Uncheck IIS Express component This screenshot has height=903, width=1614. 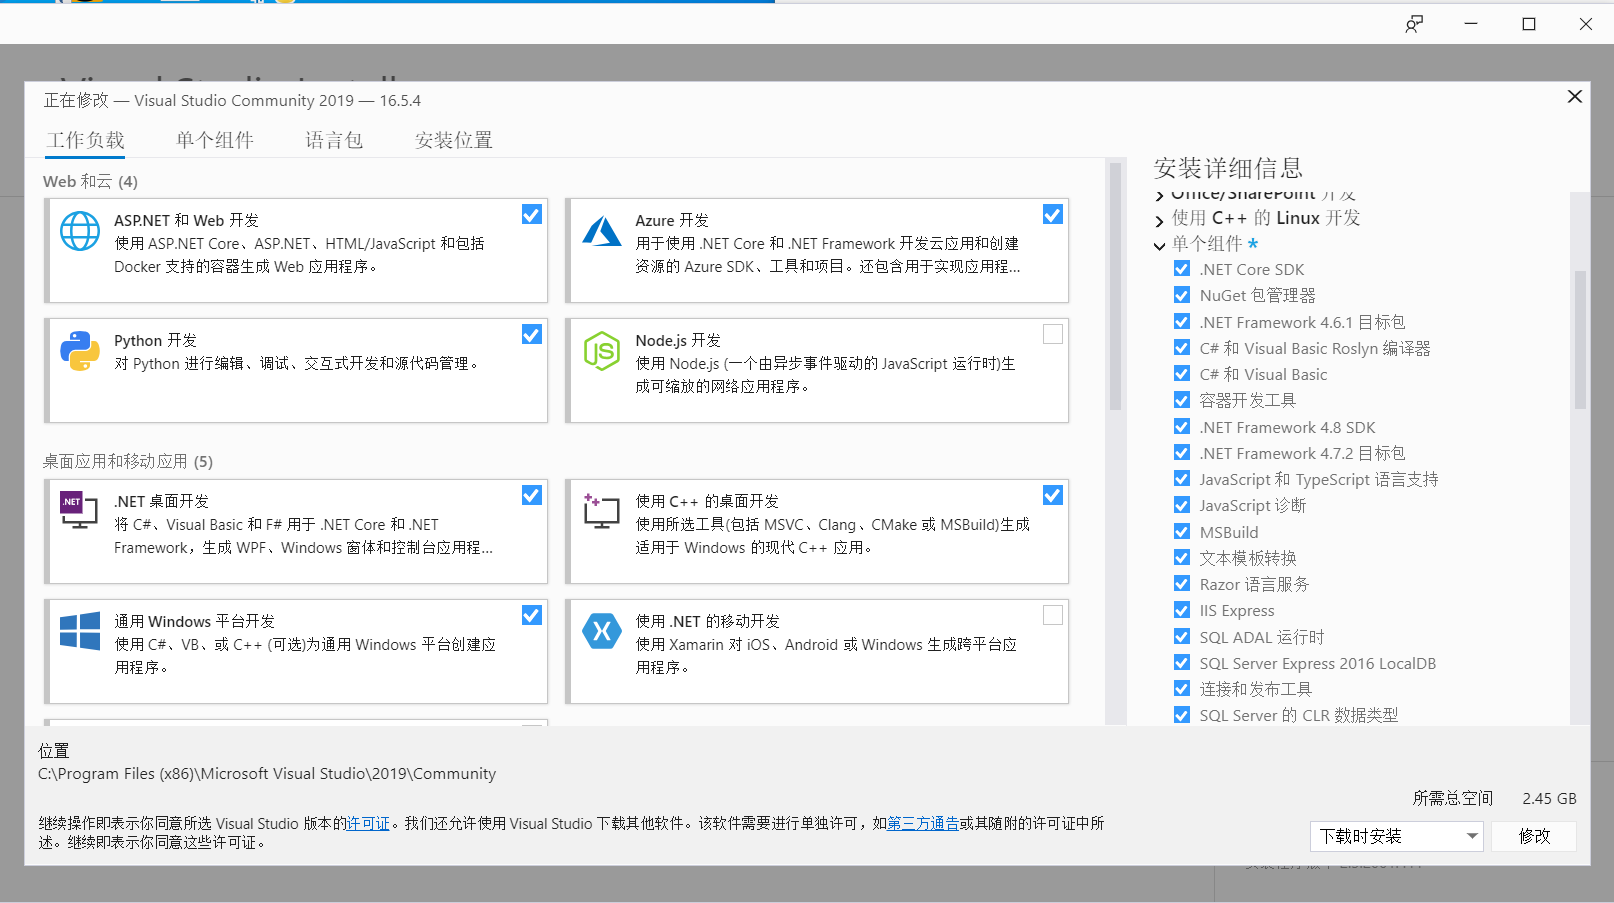click(x=1182, y=610)
